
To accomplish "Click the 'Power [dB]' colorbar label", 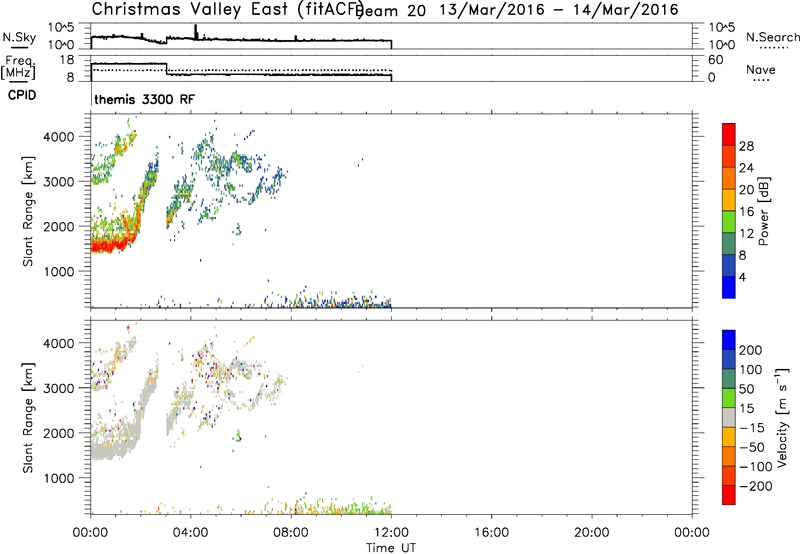I will (764, 211).
